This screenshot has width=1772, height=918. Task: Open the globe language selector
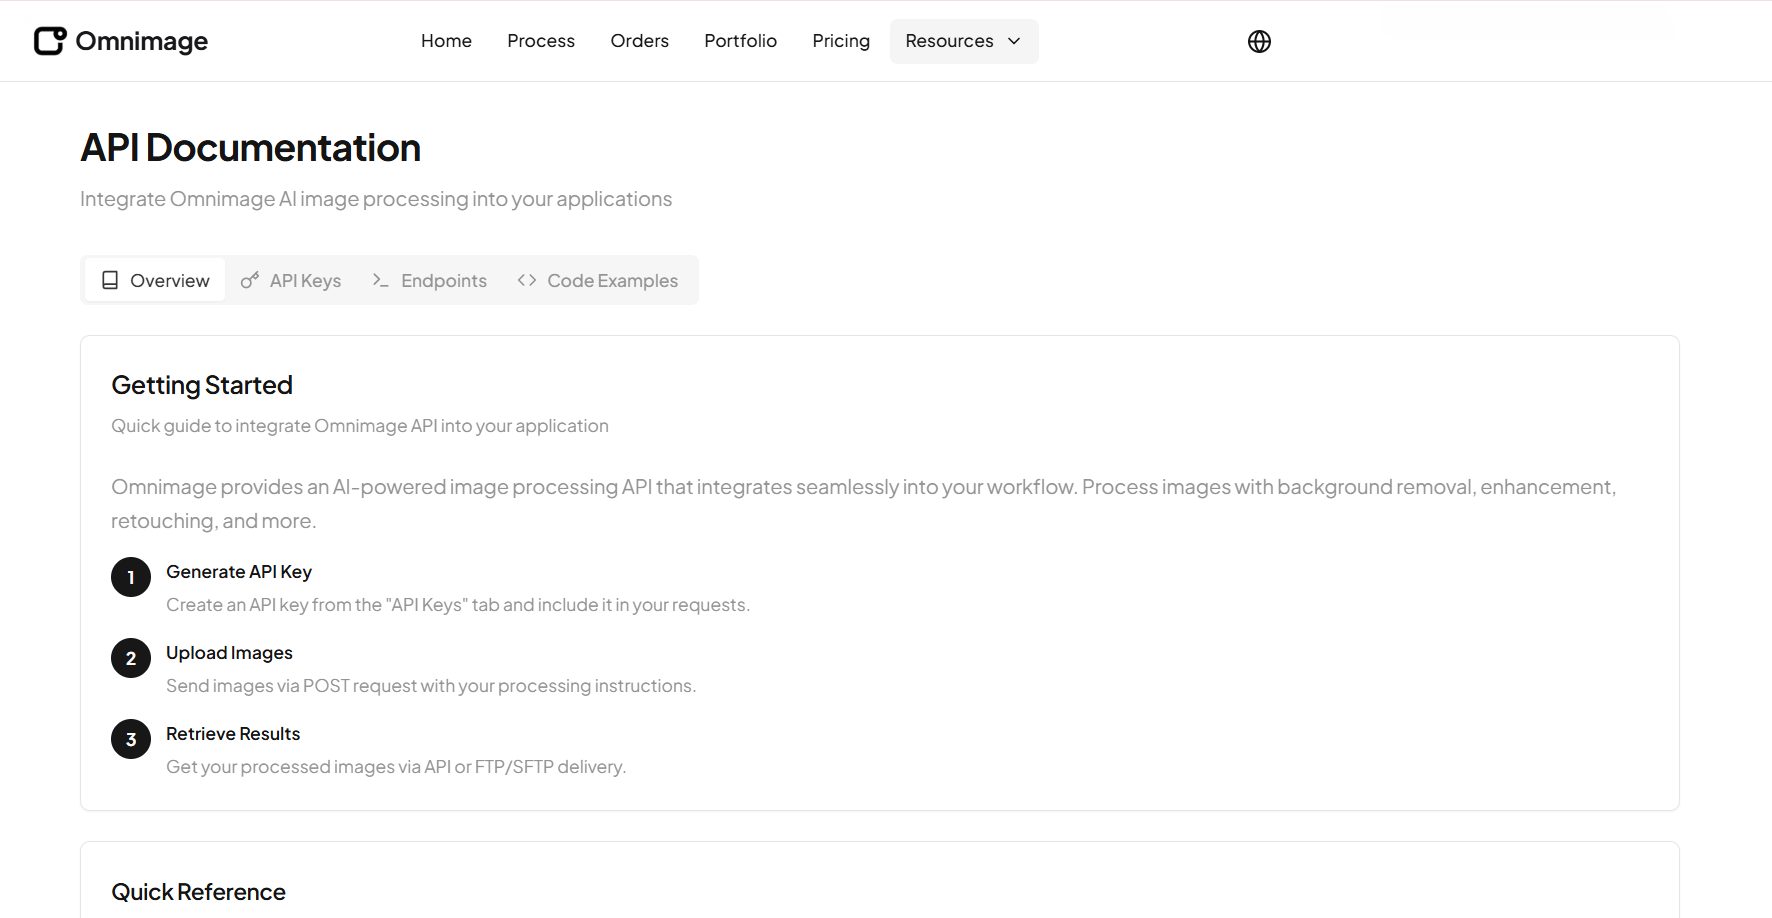pos(1259,41)
